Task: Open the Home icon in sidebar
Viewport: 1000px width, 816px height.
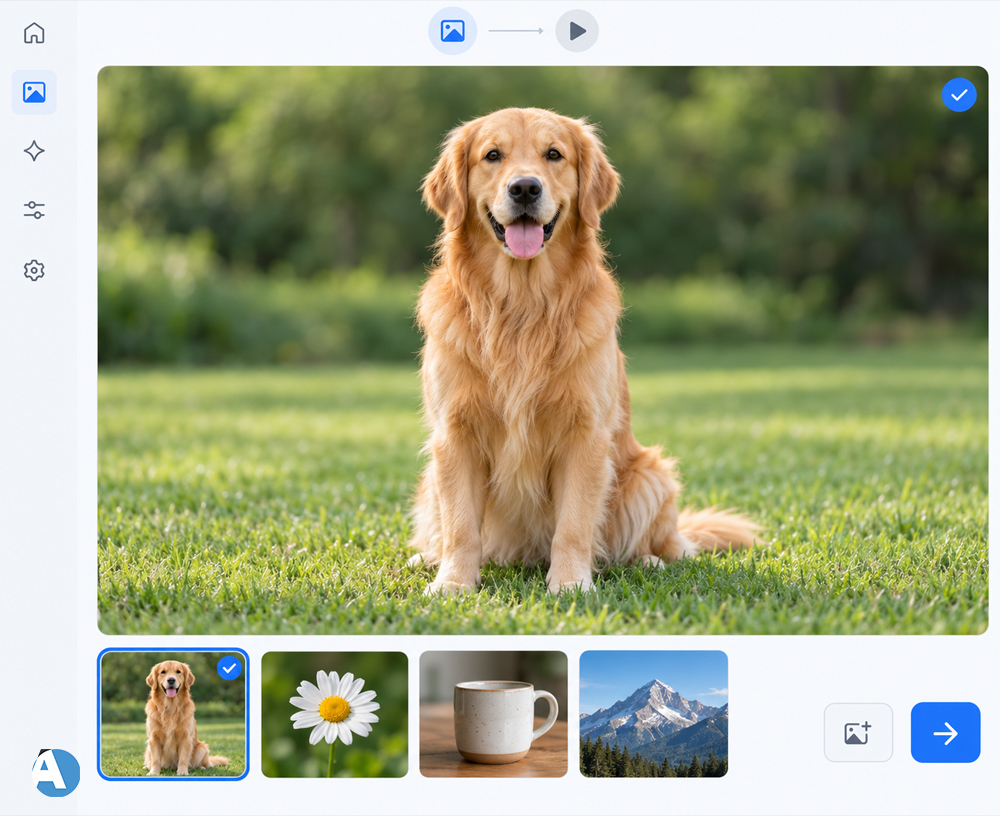Action: pos(34,33)
